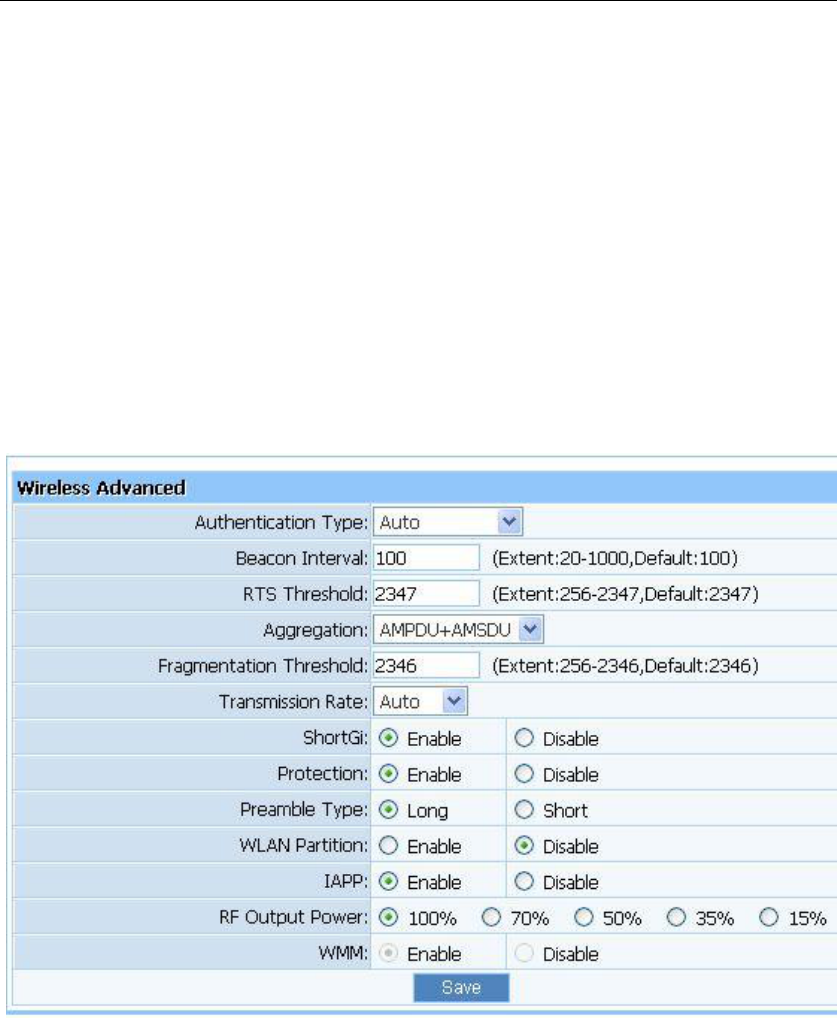Click the Fragmentation Threshold input field
Image resolution: width=837 pixels, height=1018 pixels.
click(x=426, y=665)
